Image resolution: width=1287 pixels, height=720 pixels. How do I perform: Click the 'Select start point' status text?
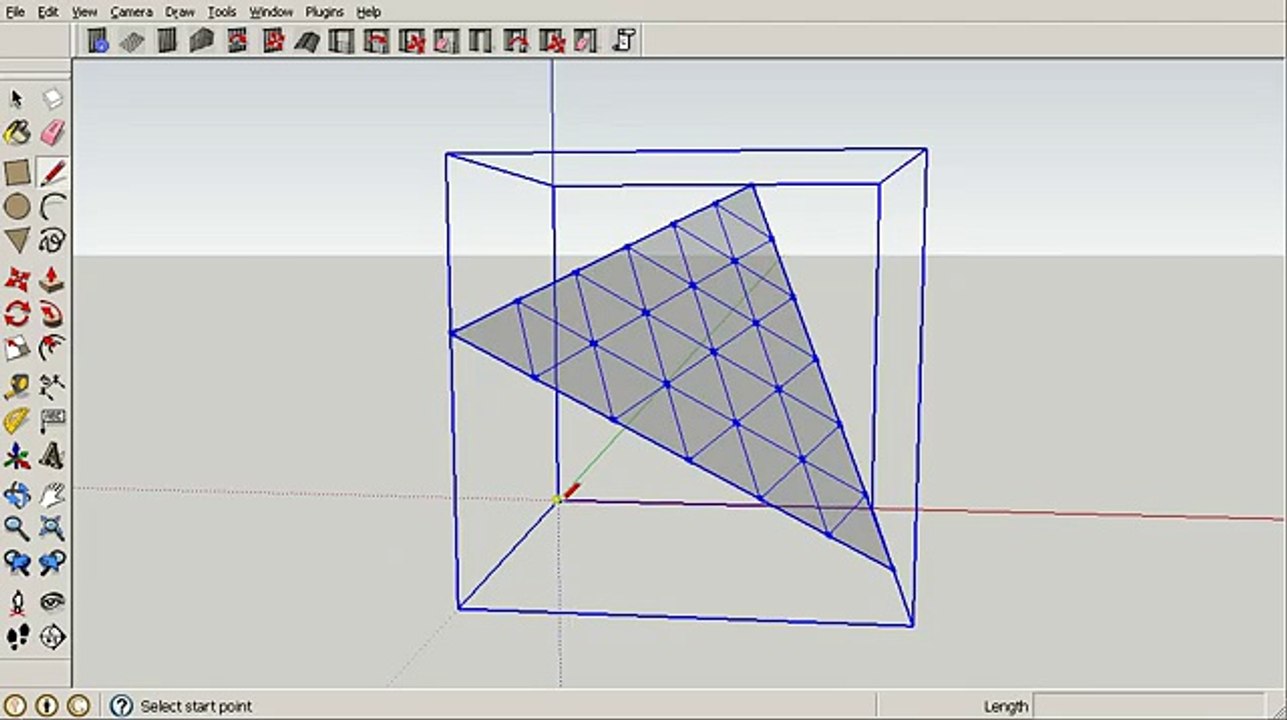tap(196, 706)
